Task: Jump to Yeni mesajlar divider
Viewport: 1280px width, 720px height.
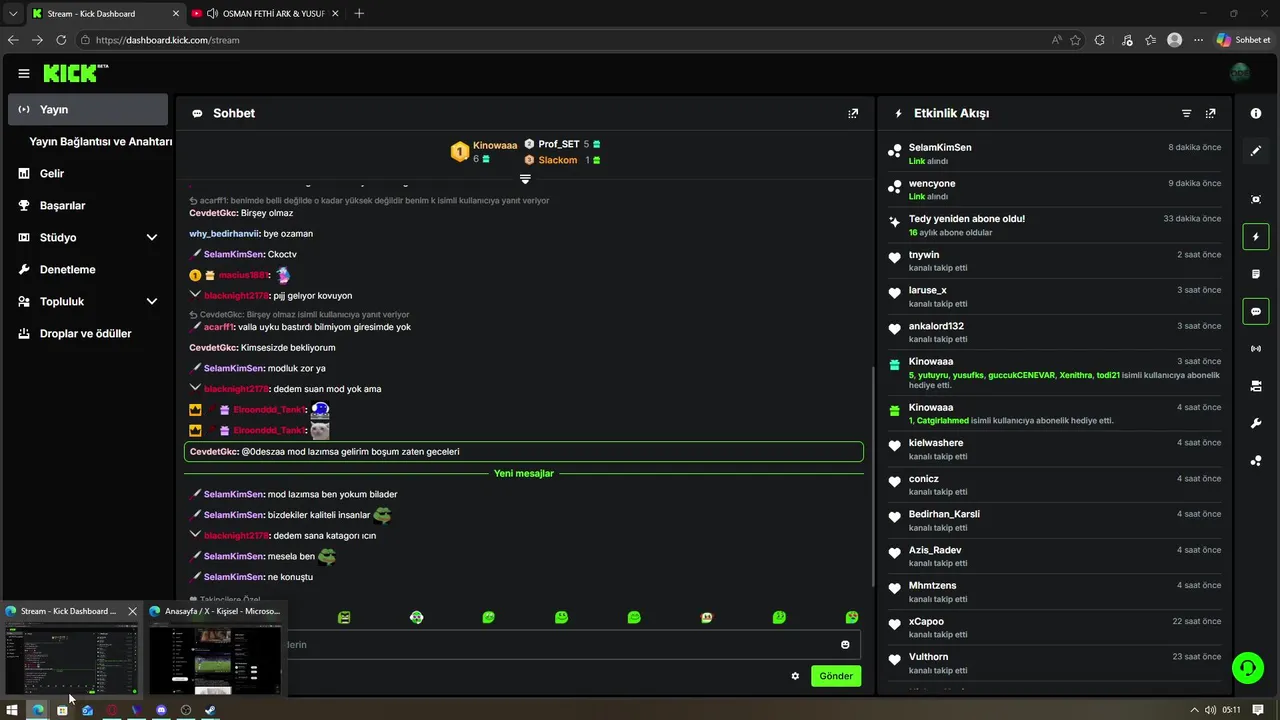Action: pos(524,473)
